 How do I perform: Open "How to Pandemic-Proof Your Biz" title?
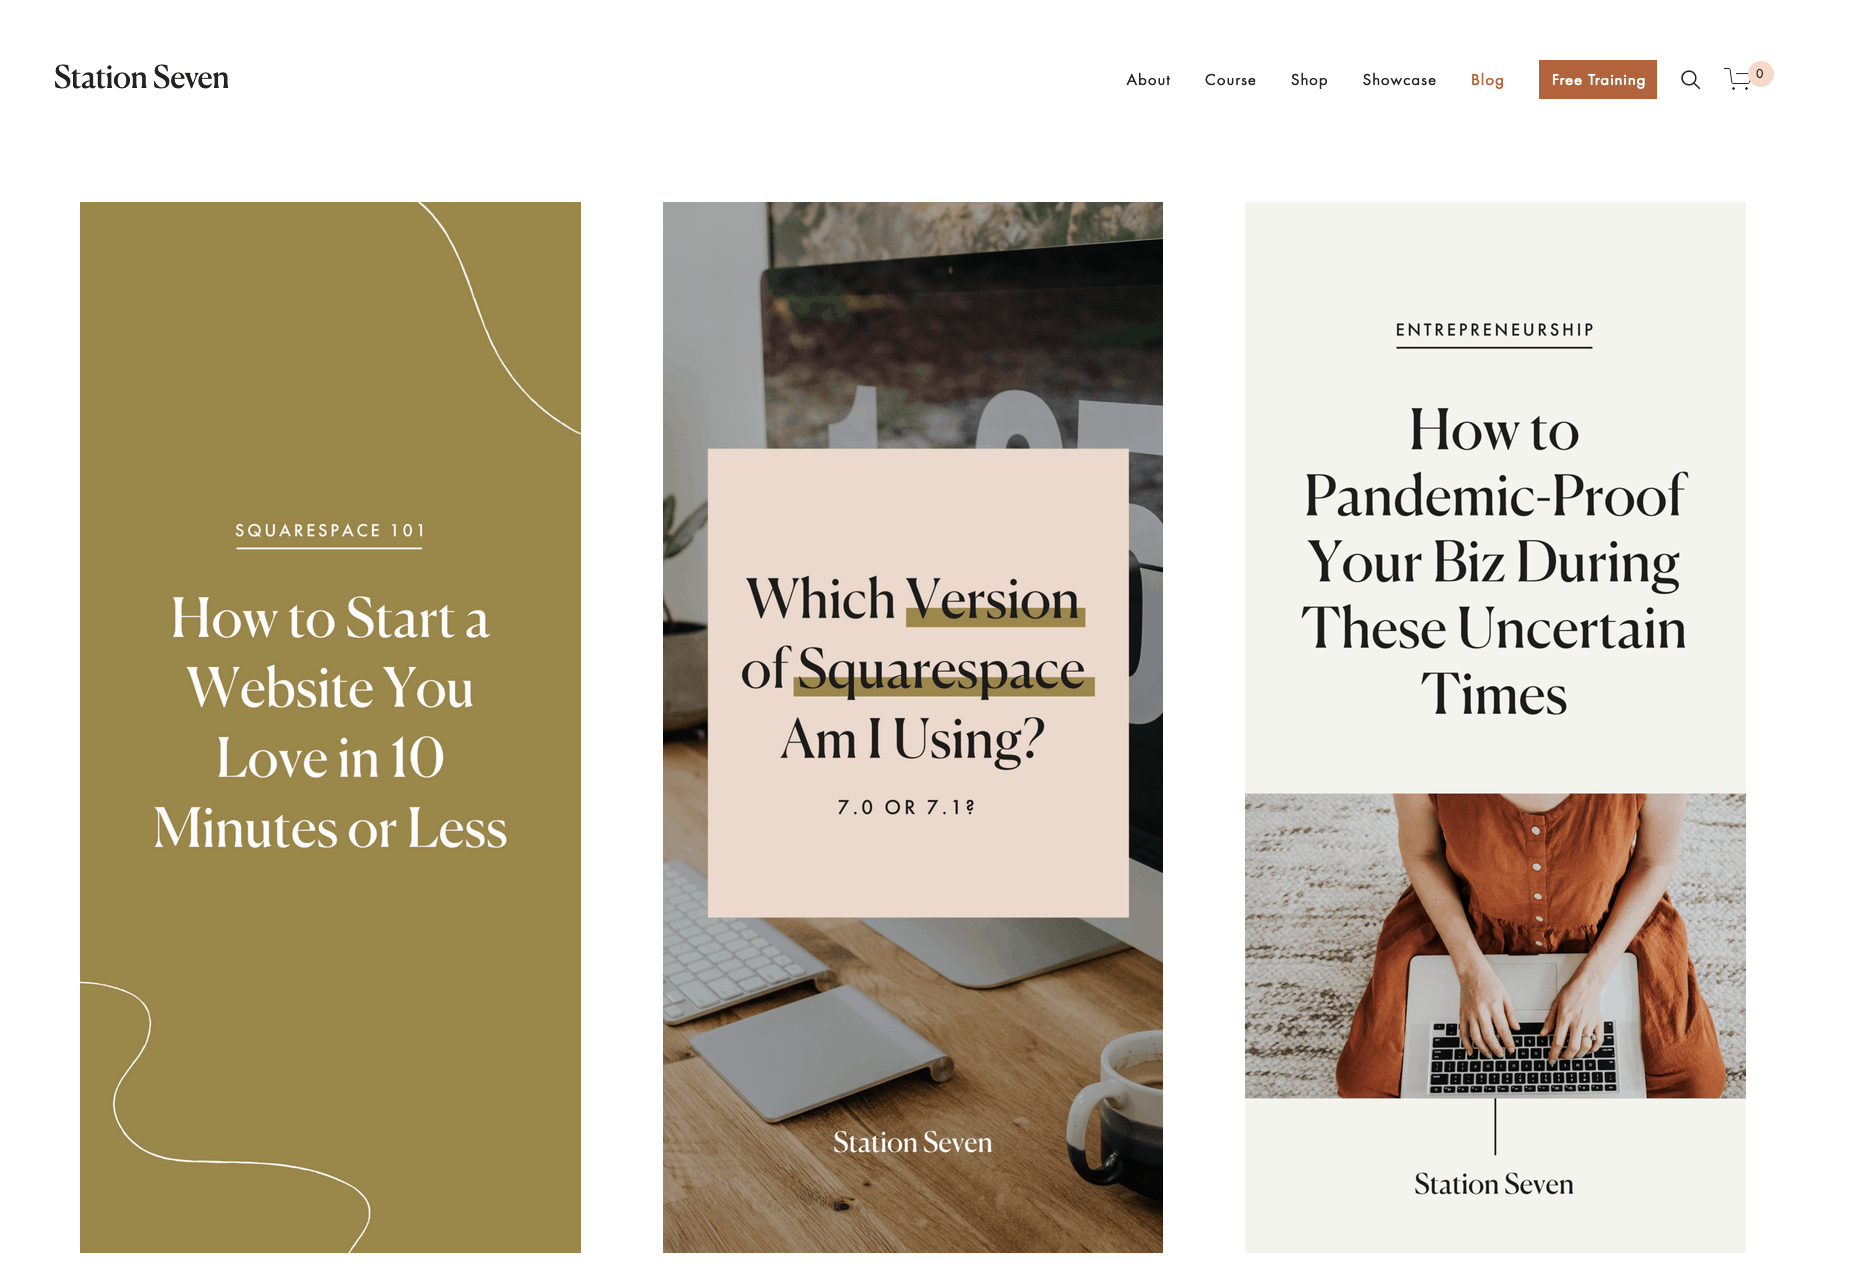1494,561
